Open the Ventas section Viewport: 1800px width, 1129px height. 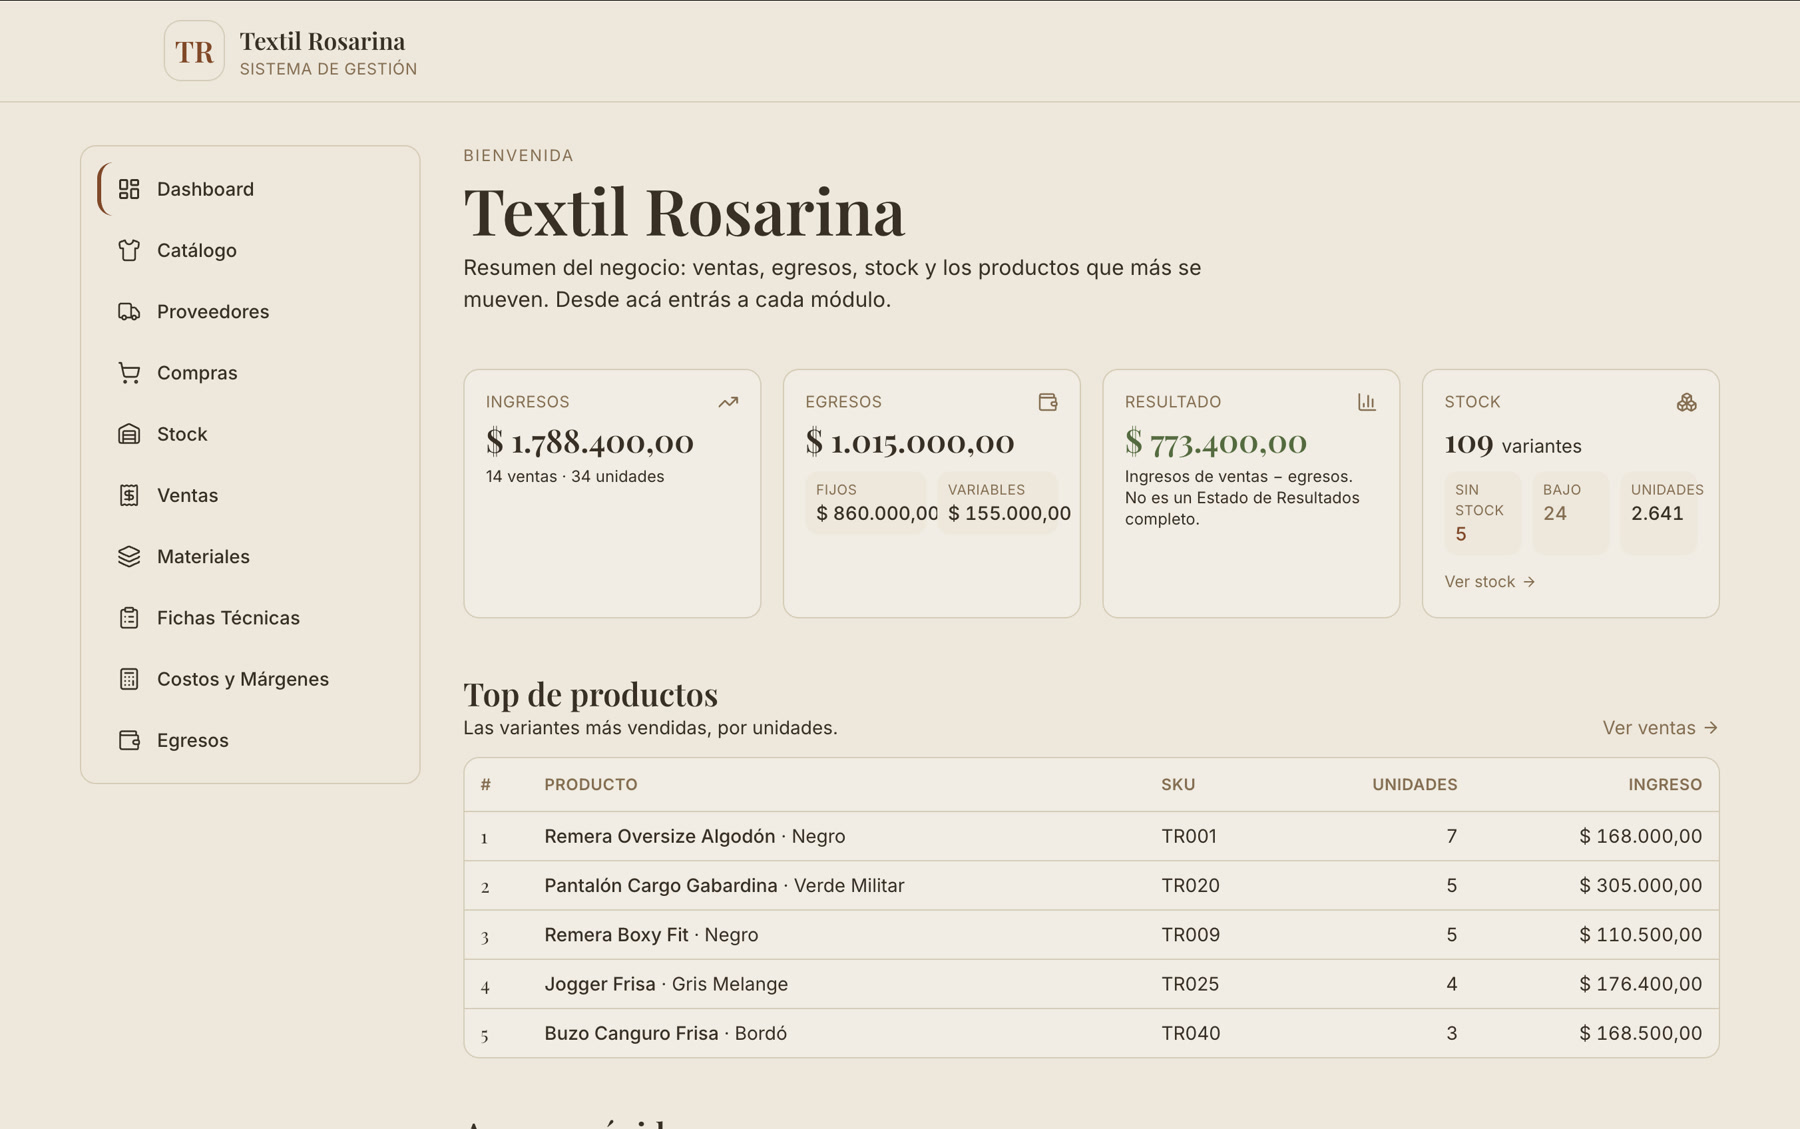point(250,495)
